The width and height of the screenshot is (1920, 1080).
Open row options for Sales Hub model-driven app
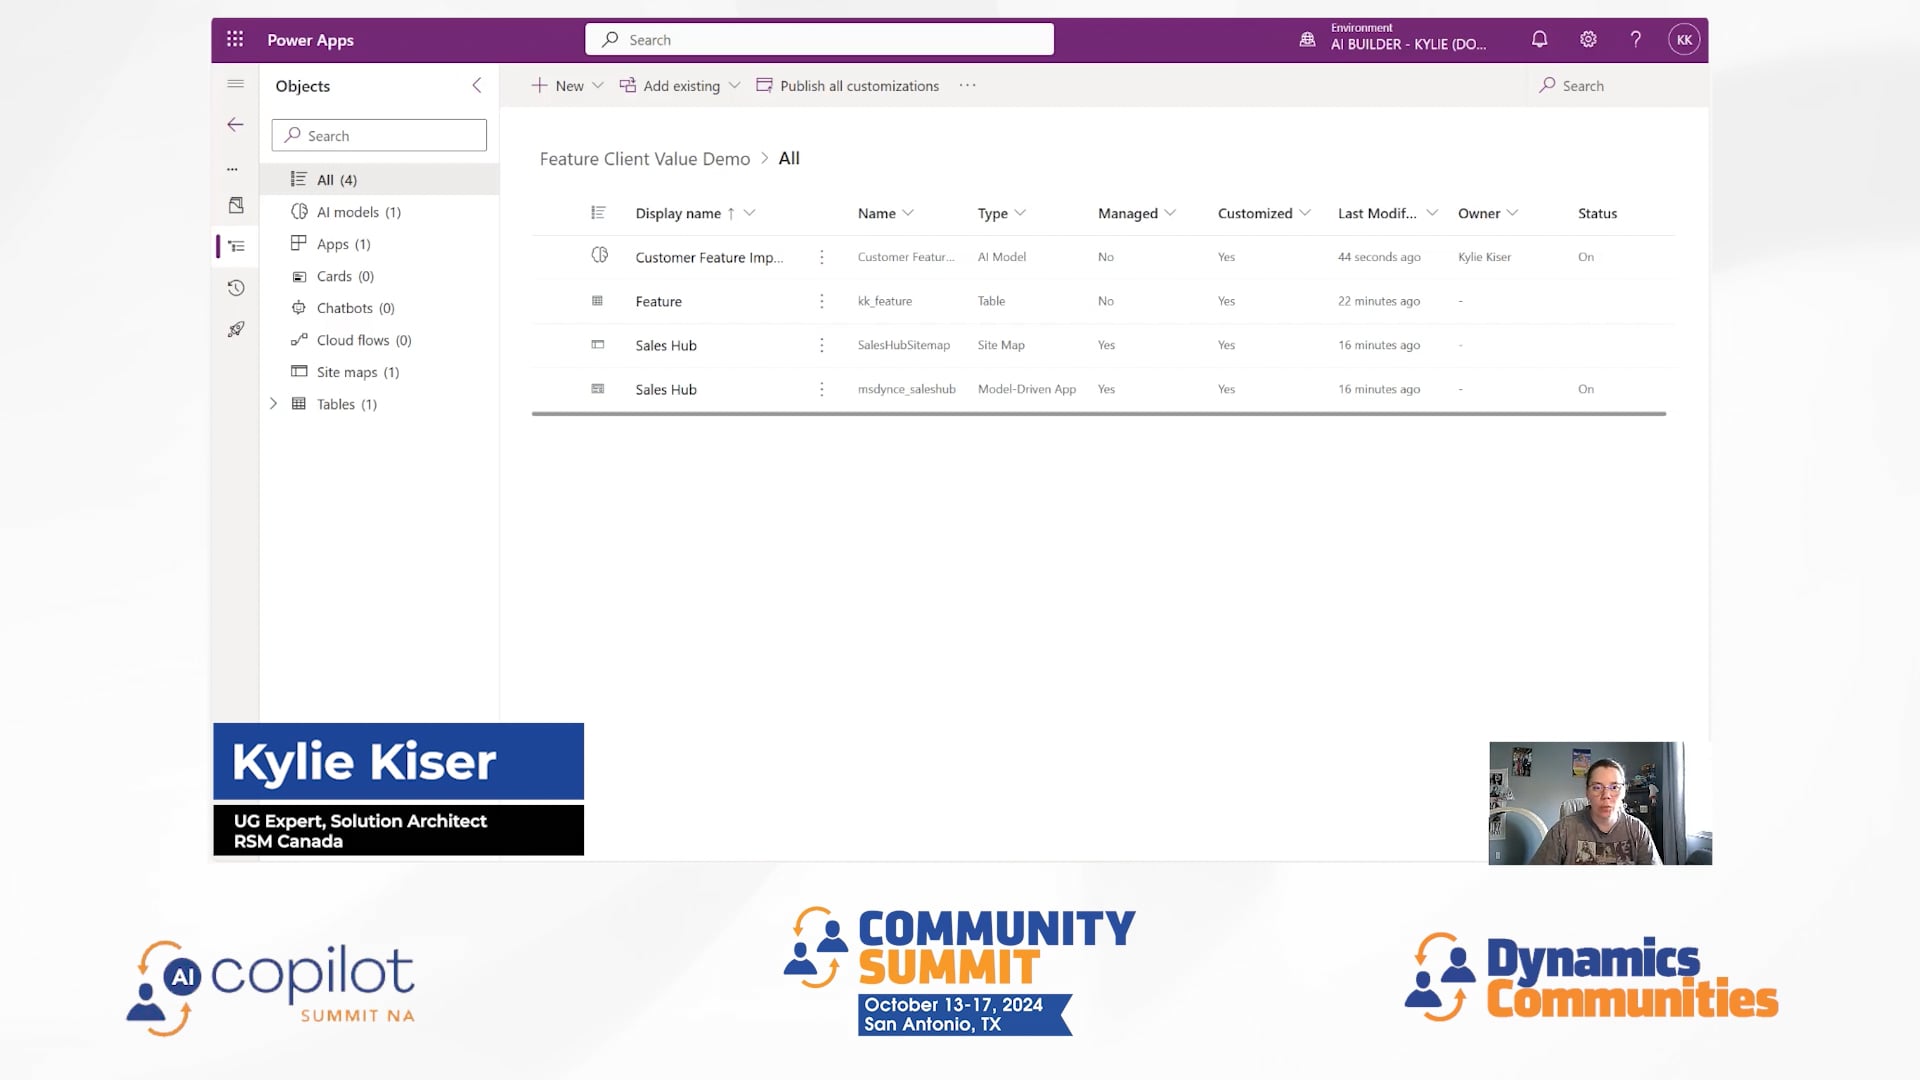click(x=822, y=389)
